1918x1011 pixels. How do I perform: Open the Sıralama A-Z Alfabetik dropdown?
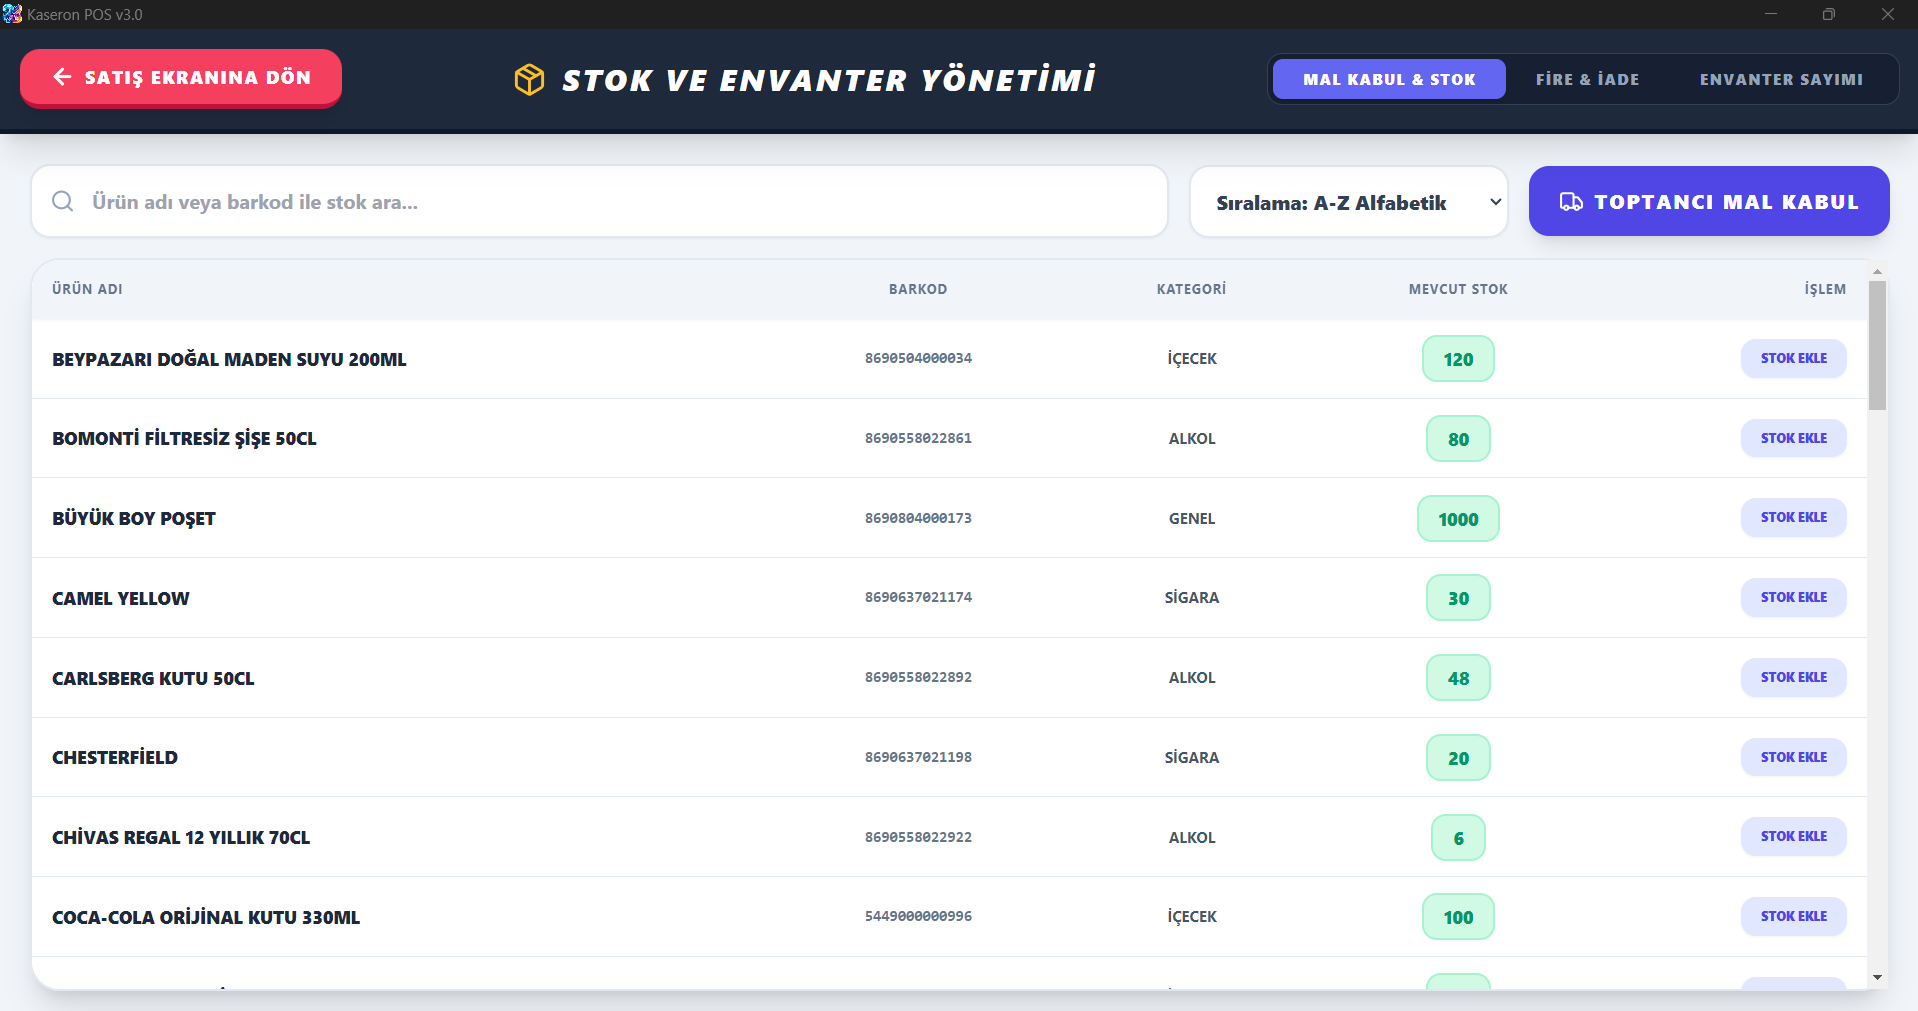(x=1348, y=202)
